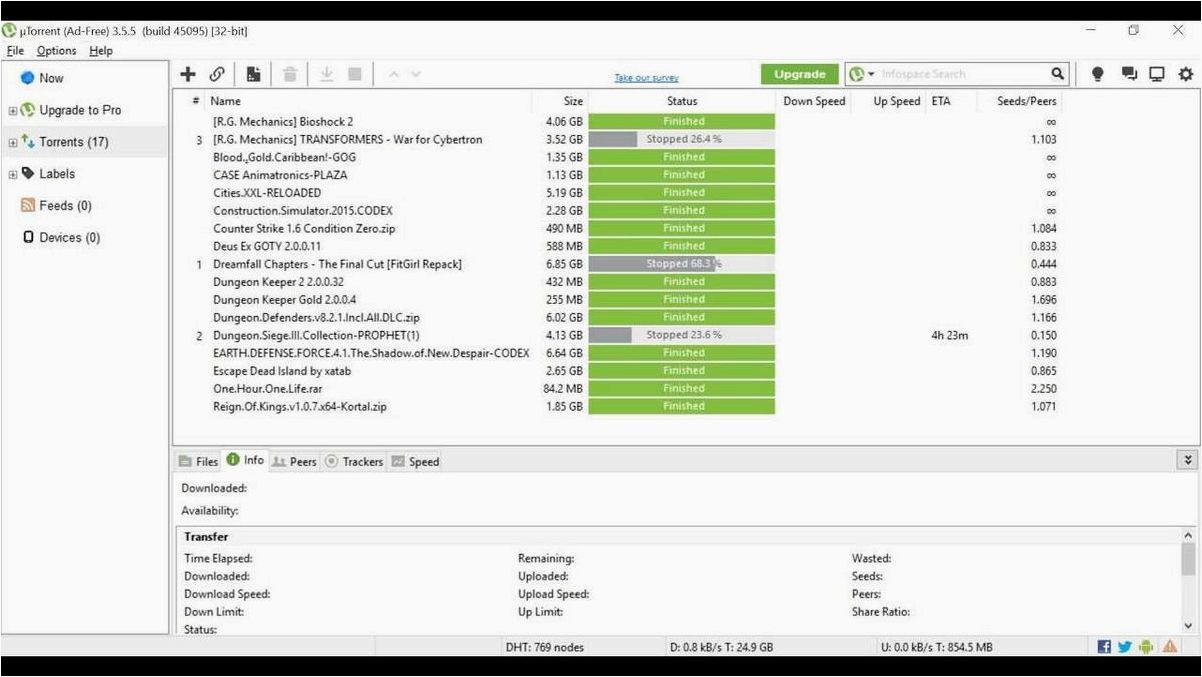Switch to the Files tab
1202x677 pixels.
coord(198,461)
